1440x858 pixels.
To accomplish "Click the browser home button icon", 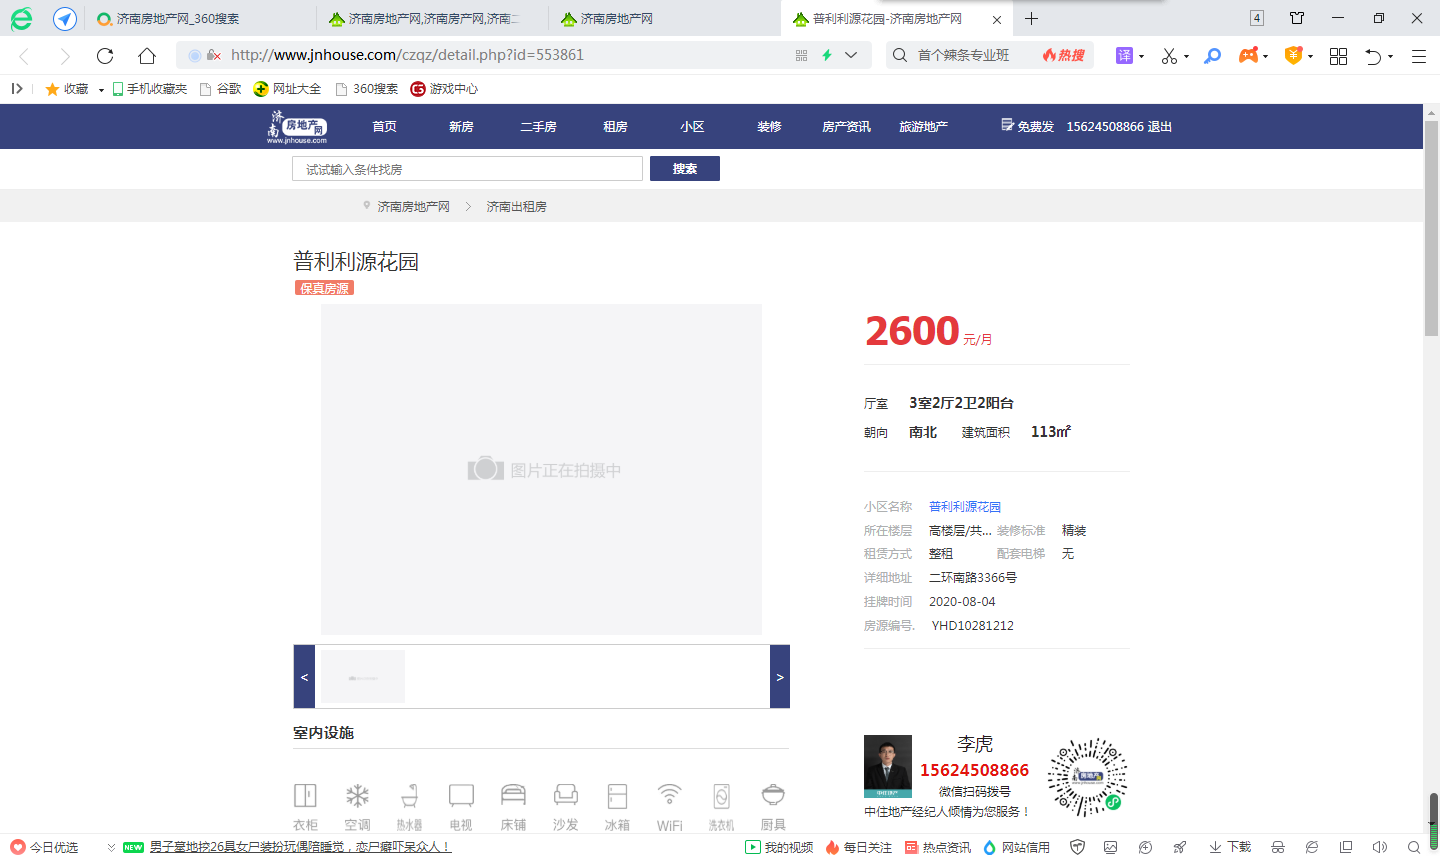I will 147,56.
